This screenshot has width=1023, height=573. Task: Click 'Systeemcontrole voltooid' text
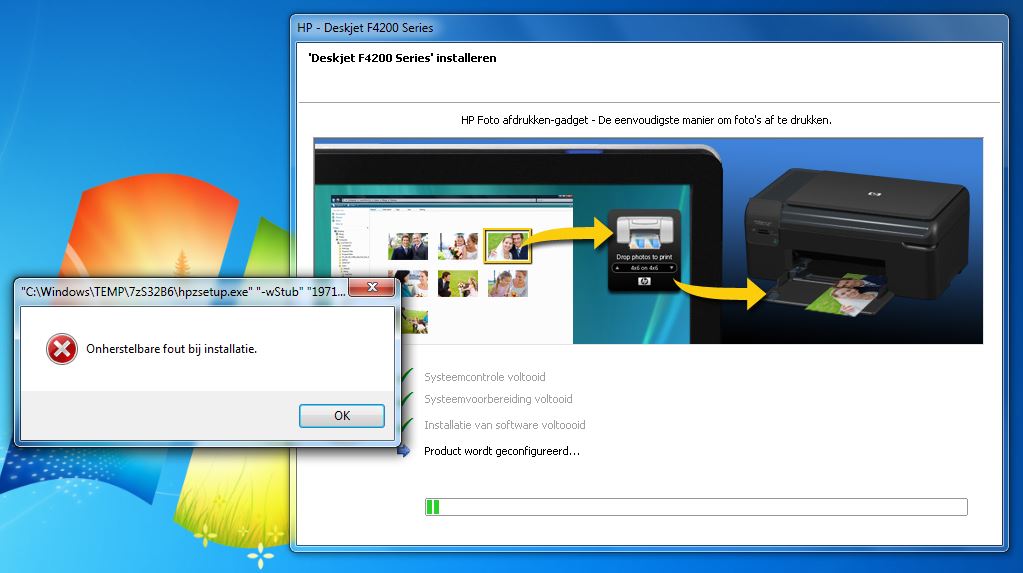pyautogui.click(x=484, y=377)
